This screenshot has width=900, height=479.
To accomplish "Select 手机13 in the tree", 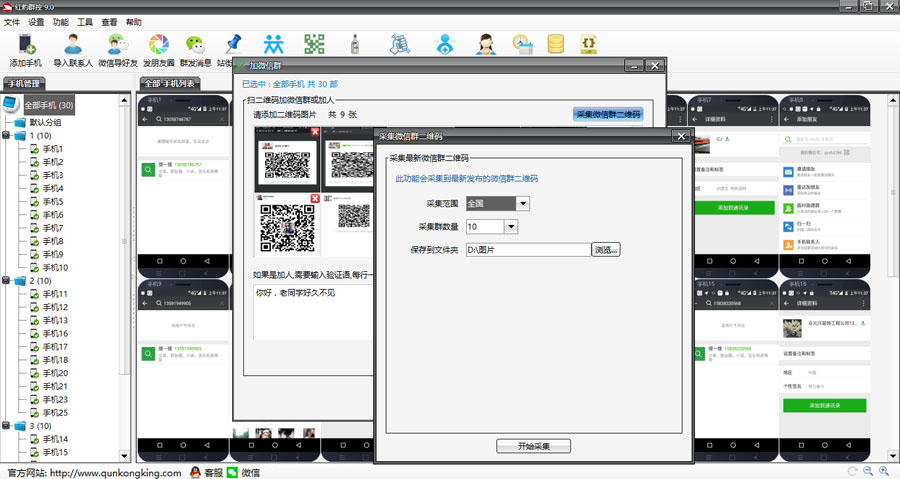I will [x=55, y=321].
